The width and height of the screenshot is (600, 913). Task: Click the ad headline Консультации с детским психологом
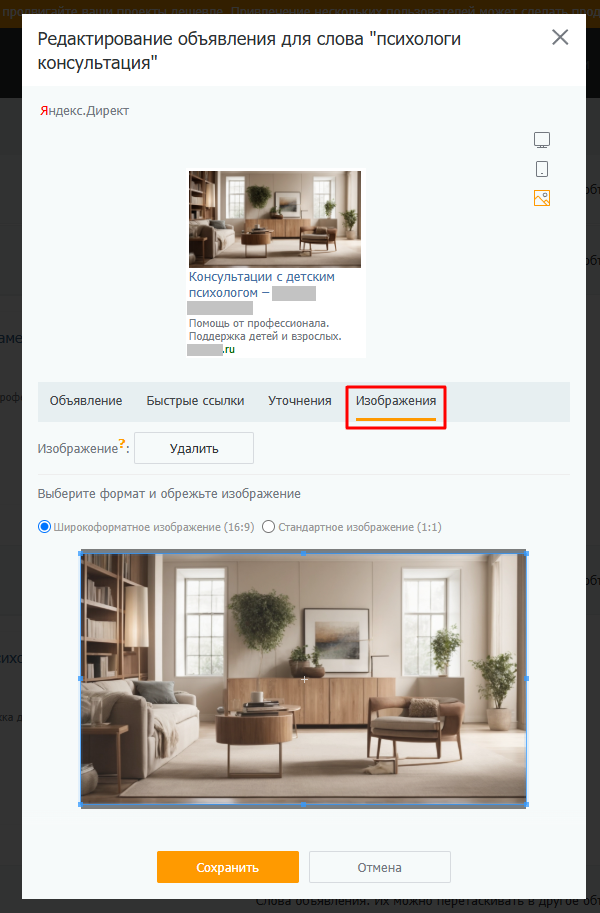(262, 285)
